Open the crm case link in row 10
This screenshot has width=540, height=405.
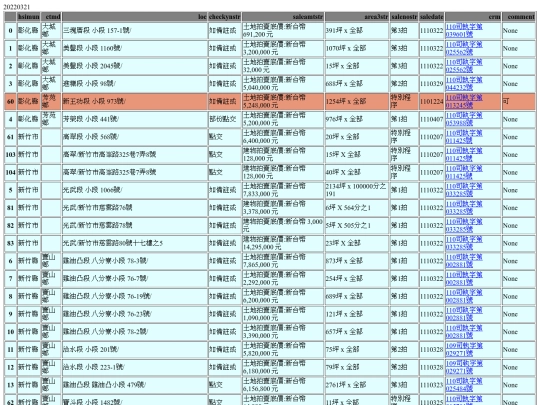[464, 332]
